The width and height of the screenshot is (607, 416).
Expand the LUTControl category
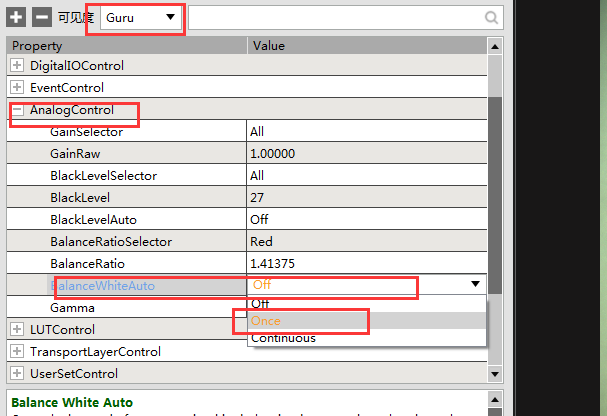click(17, 330)
